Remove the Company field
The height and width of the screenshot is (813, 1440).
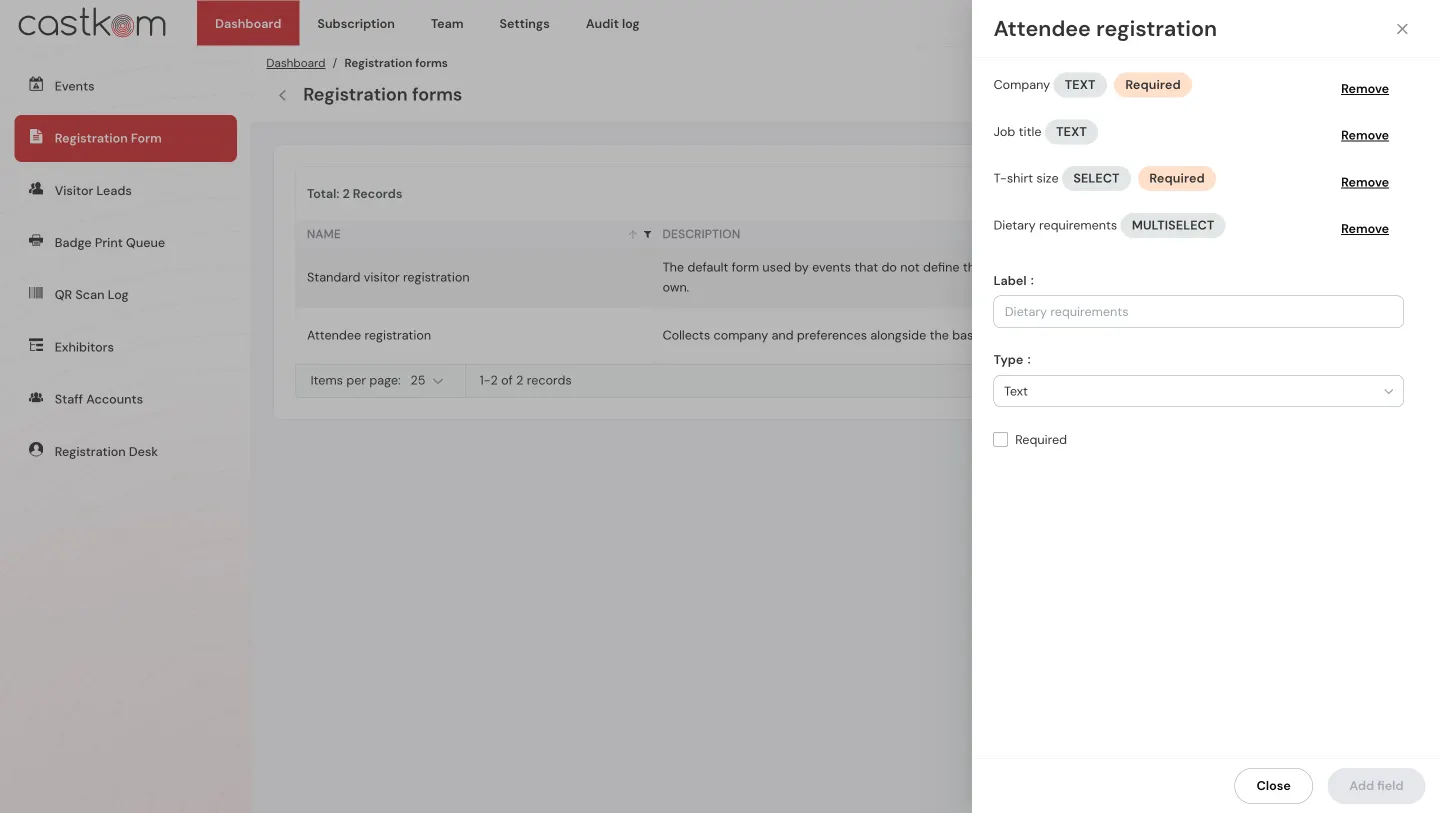tap(1364, 89)
